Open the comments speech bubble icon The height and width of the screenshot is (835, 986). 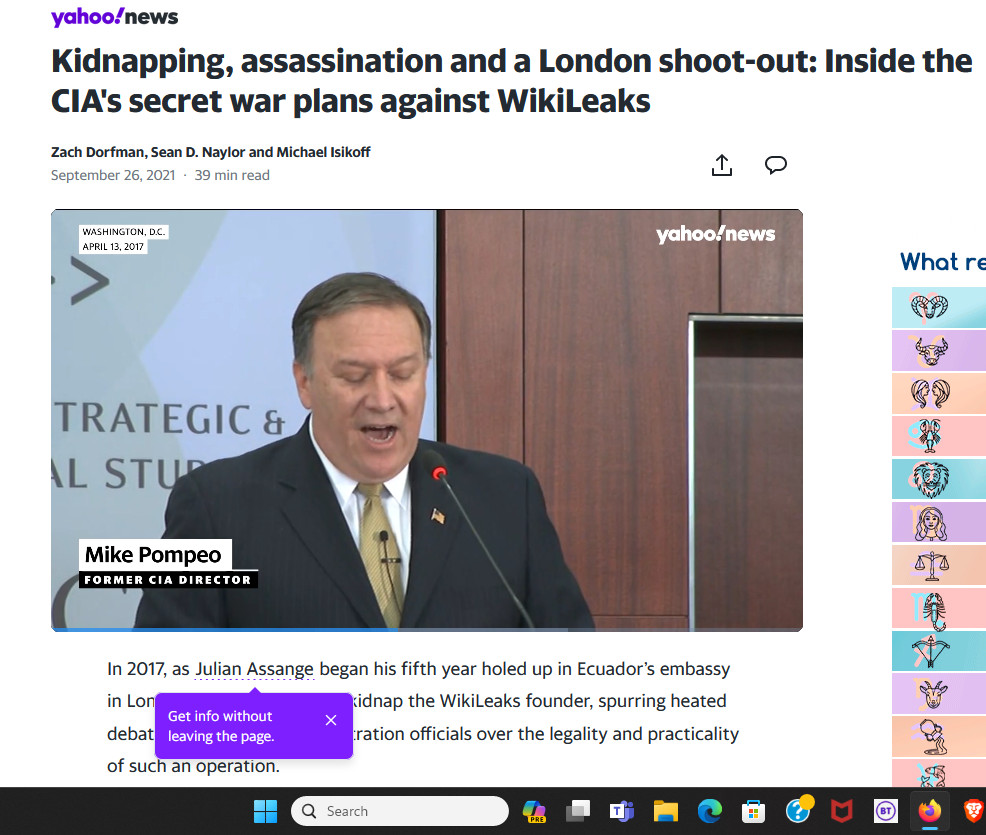[775, 165]
